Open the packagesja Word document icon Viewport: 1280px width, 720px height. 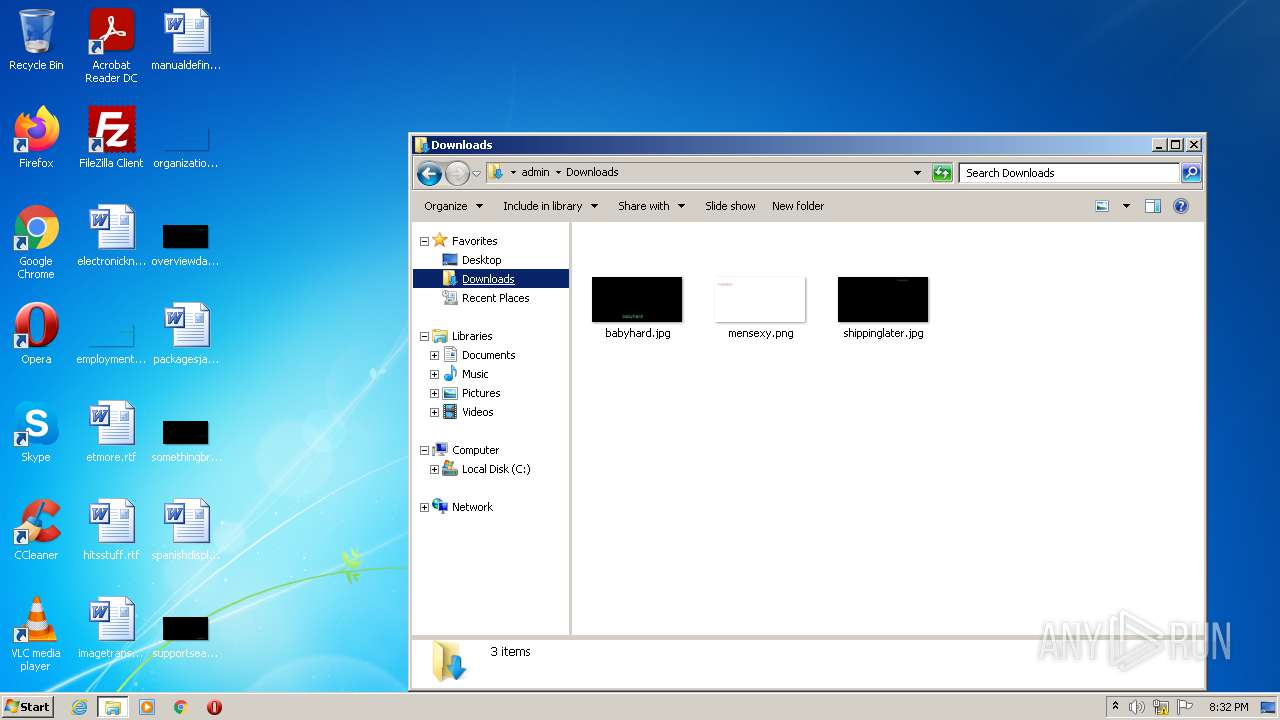pyautogui.click(x=186, y=333)
